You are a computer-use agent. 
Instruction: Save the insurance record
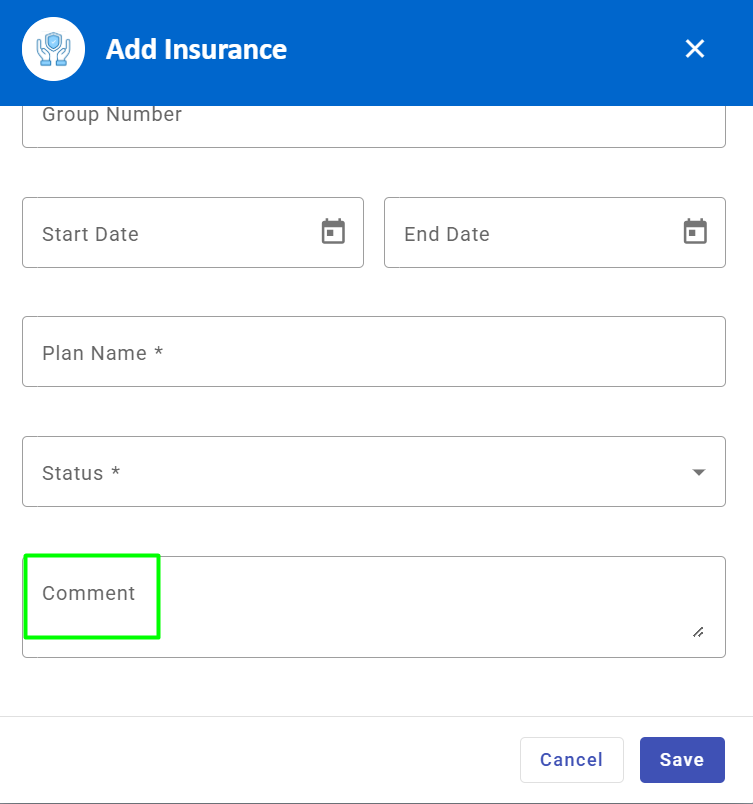[x=682, y=760]
